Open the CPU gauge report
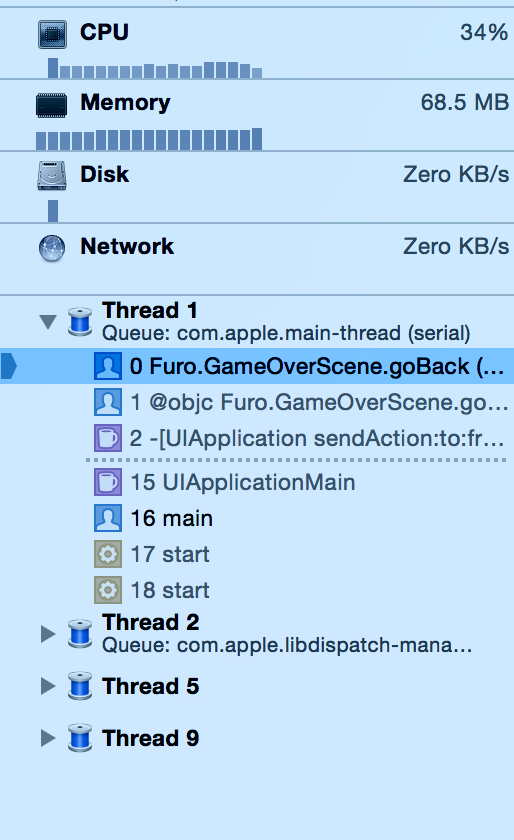 tap(257, 43)
